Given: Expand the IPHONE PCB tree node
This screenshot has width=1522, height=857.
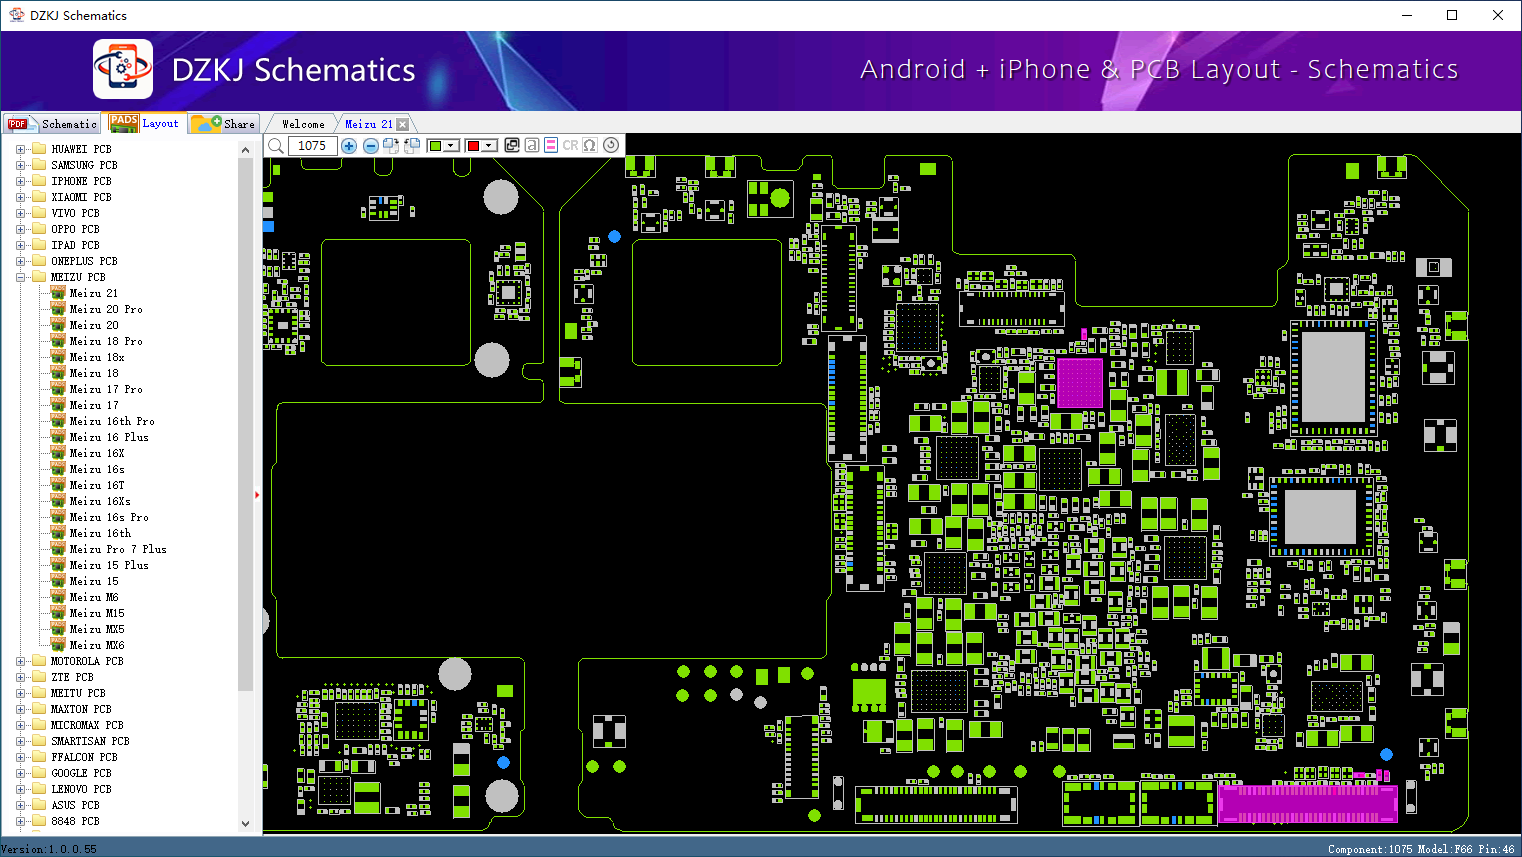Looking at the screenshot, I should pos(20,181).
